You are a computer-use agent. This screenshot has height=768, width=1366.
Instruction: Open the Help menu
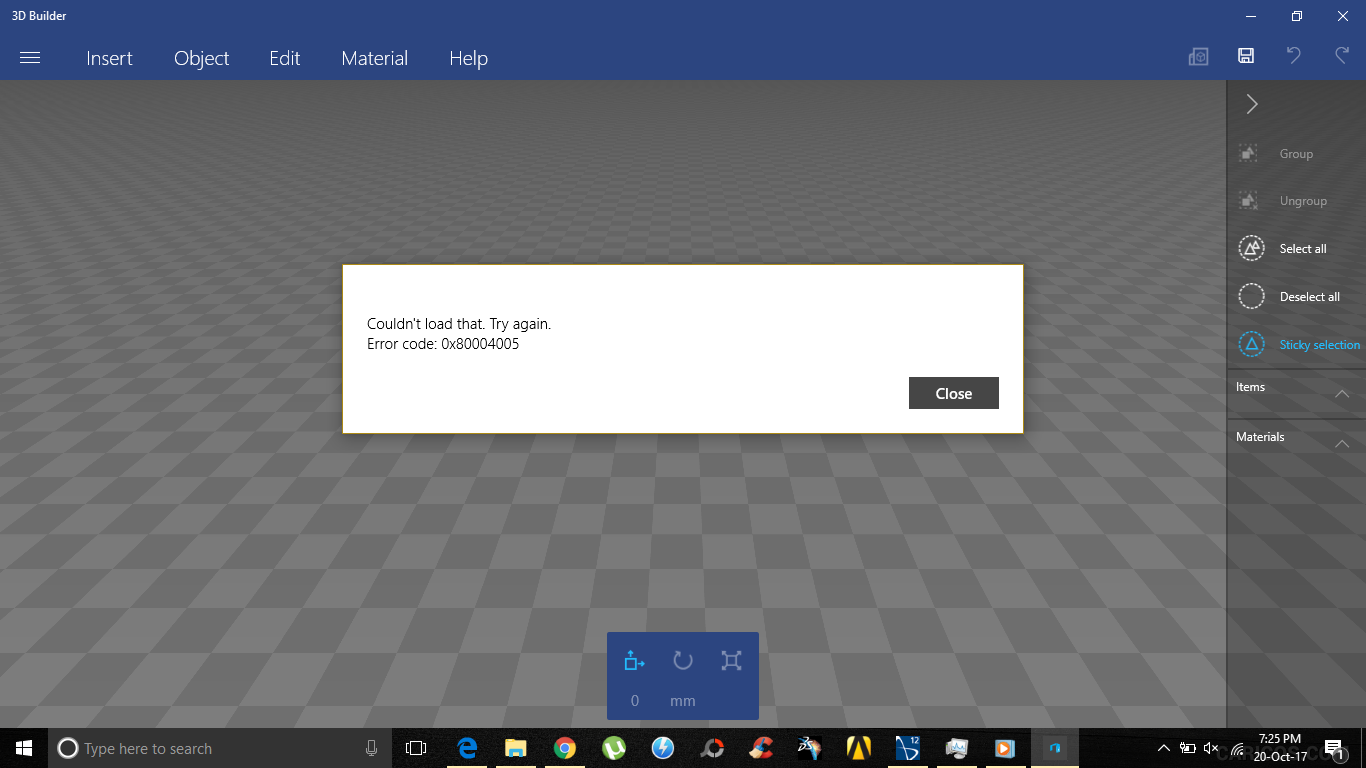[468, 58]
